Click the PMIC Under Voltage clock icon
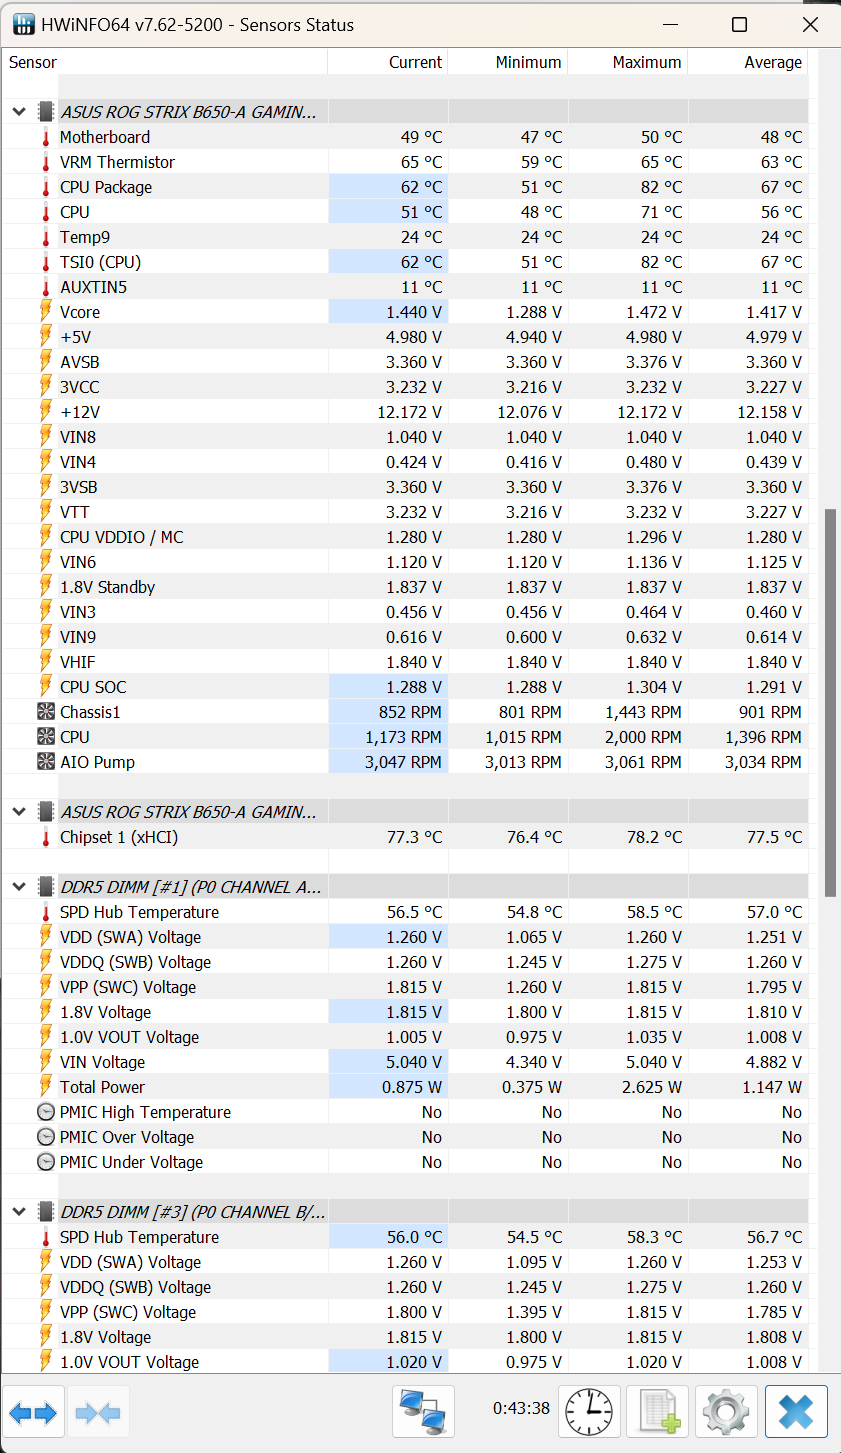 (x=46, y=1162)
